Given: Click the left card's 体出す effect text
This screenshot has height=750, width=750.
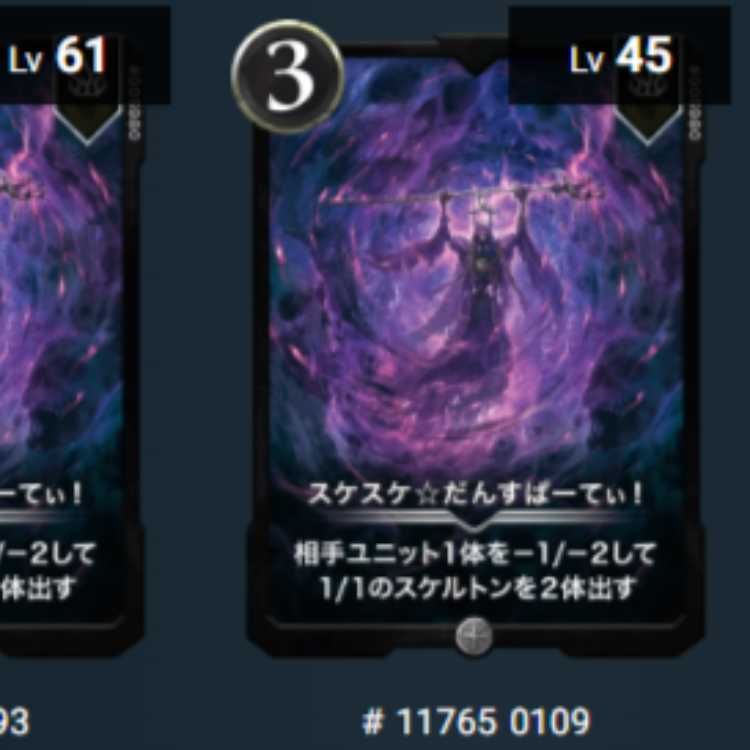Looking at the screenshot, I should pyautogui.click(x=38, y=588).
